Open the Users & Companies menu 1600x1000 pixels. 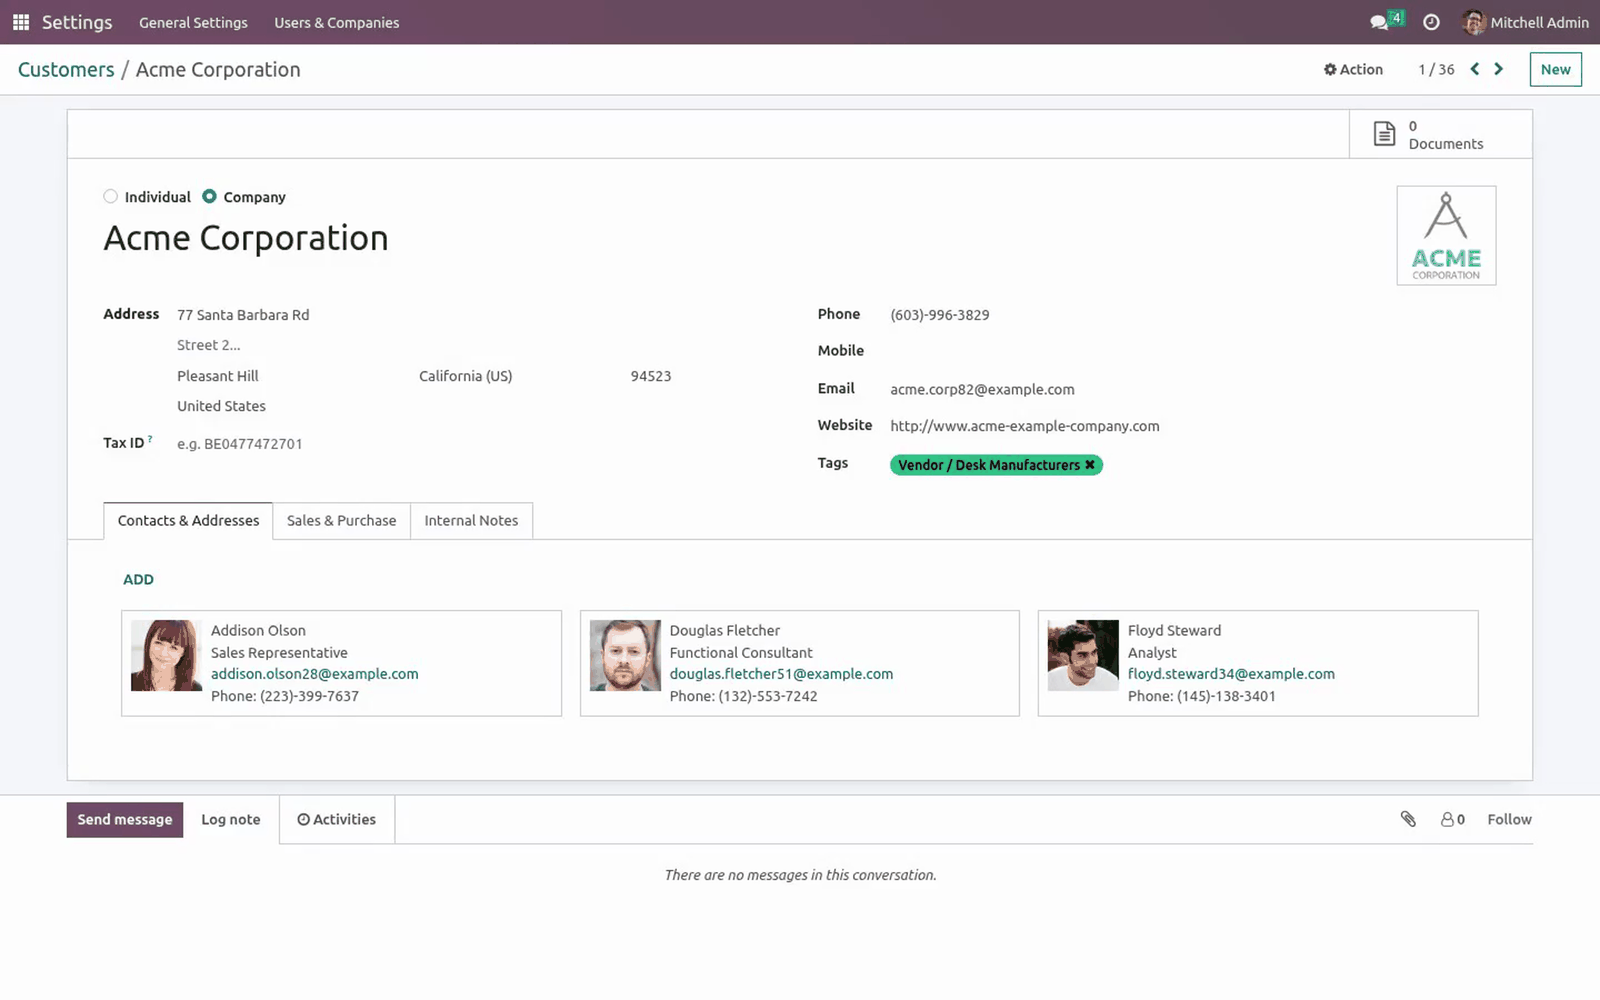click(x=337, y=22)
